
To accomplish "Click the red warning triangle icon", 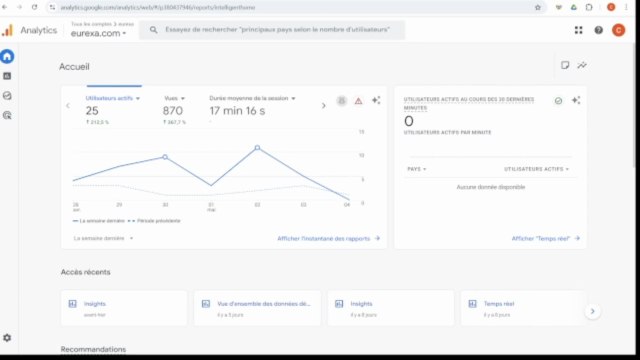I will (358, 101).
